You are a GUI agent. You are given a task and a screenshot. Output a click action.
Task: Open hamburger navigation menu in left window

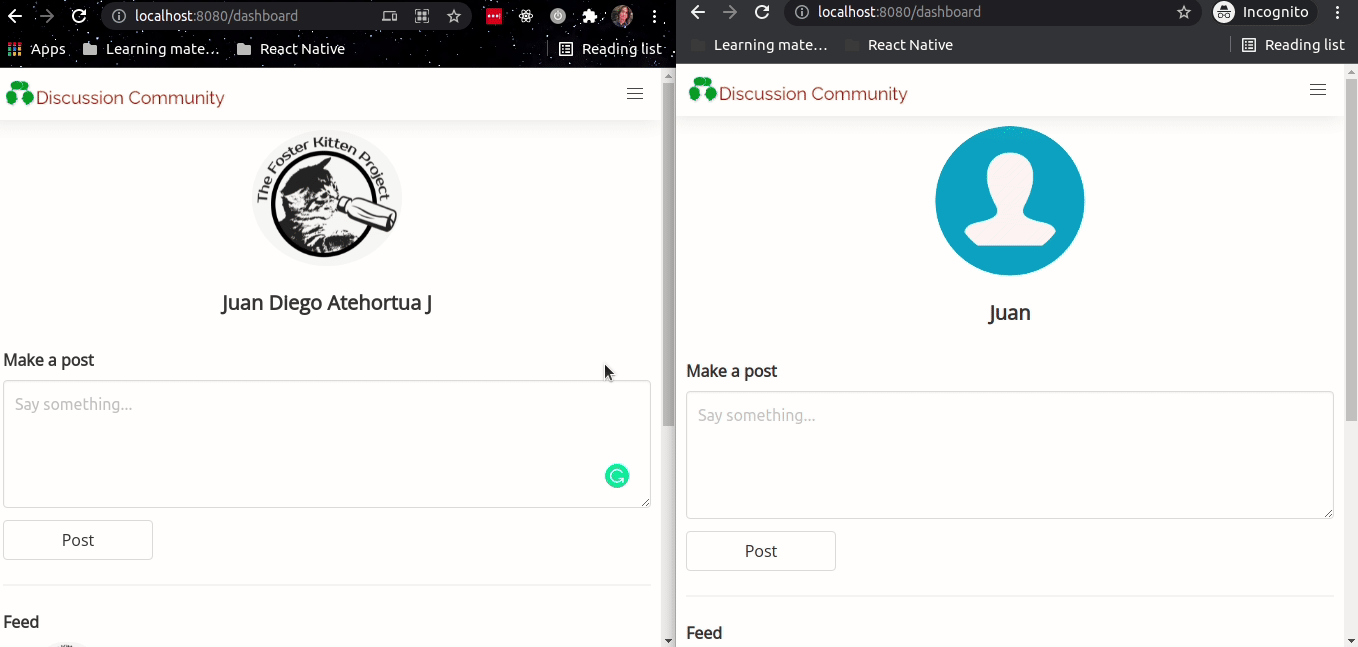click(635, 94)
